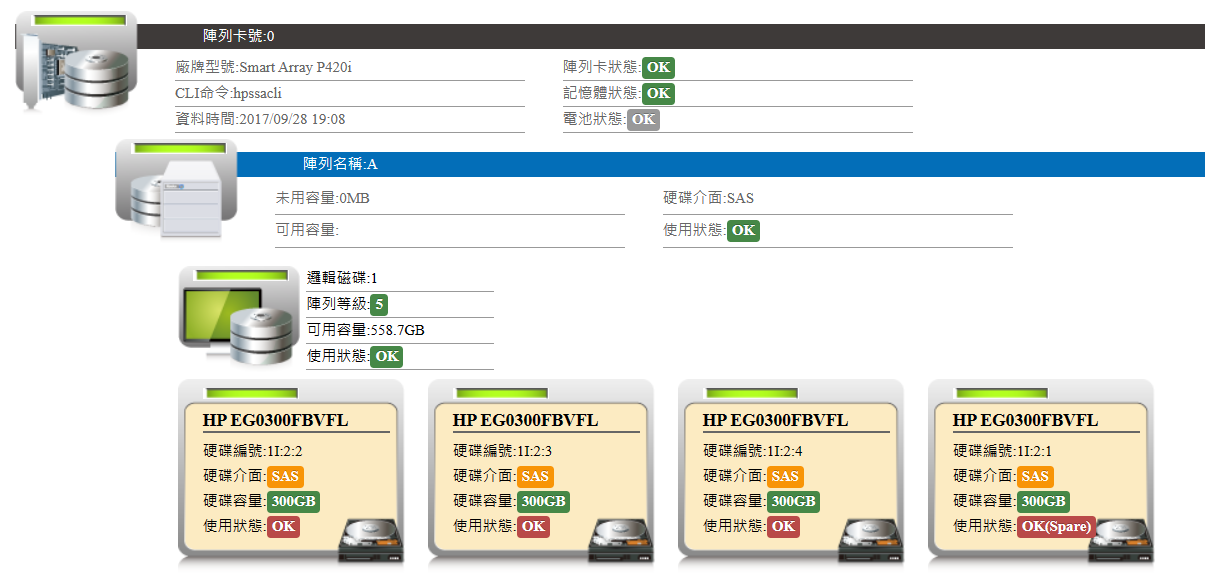This screenshot has width=1213, height=586.
Task: Click the red OK(Spare) status badge
Action: (1055, 527)
